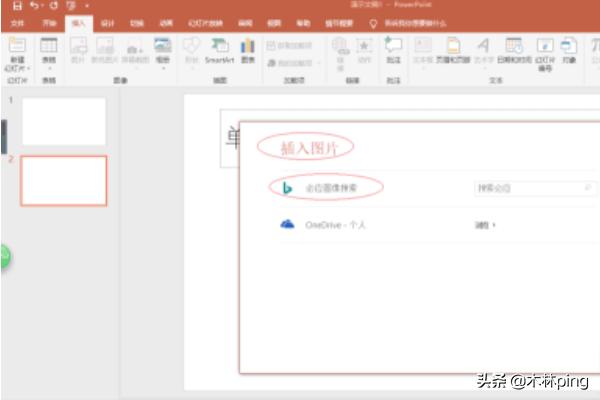Start slideshow from beginning via quick access icon
Screen dimensions: 600x400
(71, 6)
